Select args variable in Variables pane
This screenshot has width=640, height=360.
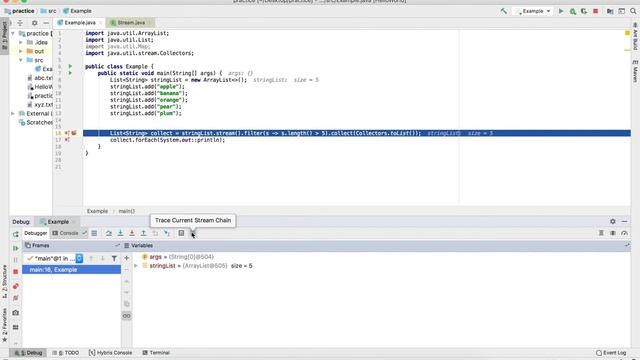177,257
